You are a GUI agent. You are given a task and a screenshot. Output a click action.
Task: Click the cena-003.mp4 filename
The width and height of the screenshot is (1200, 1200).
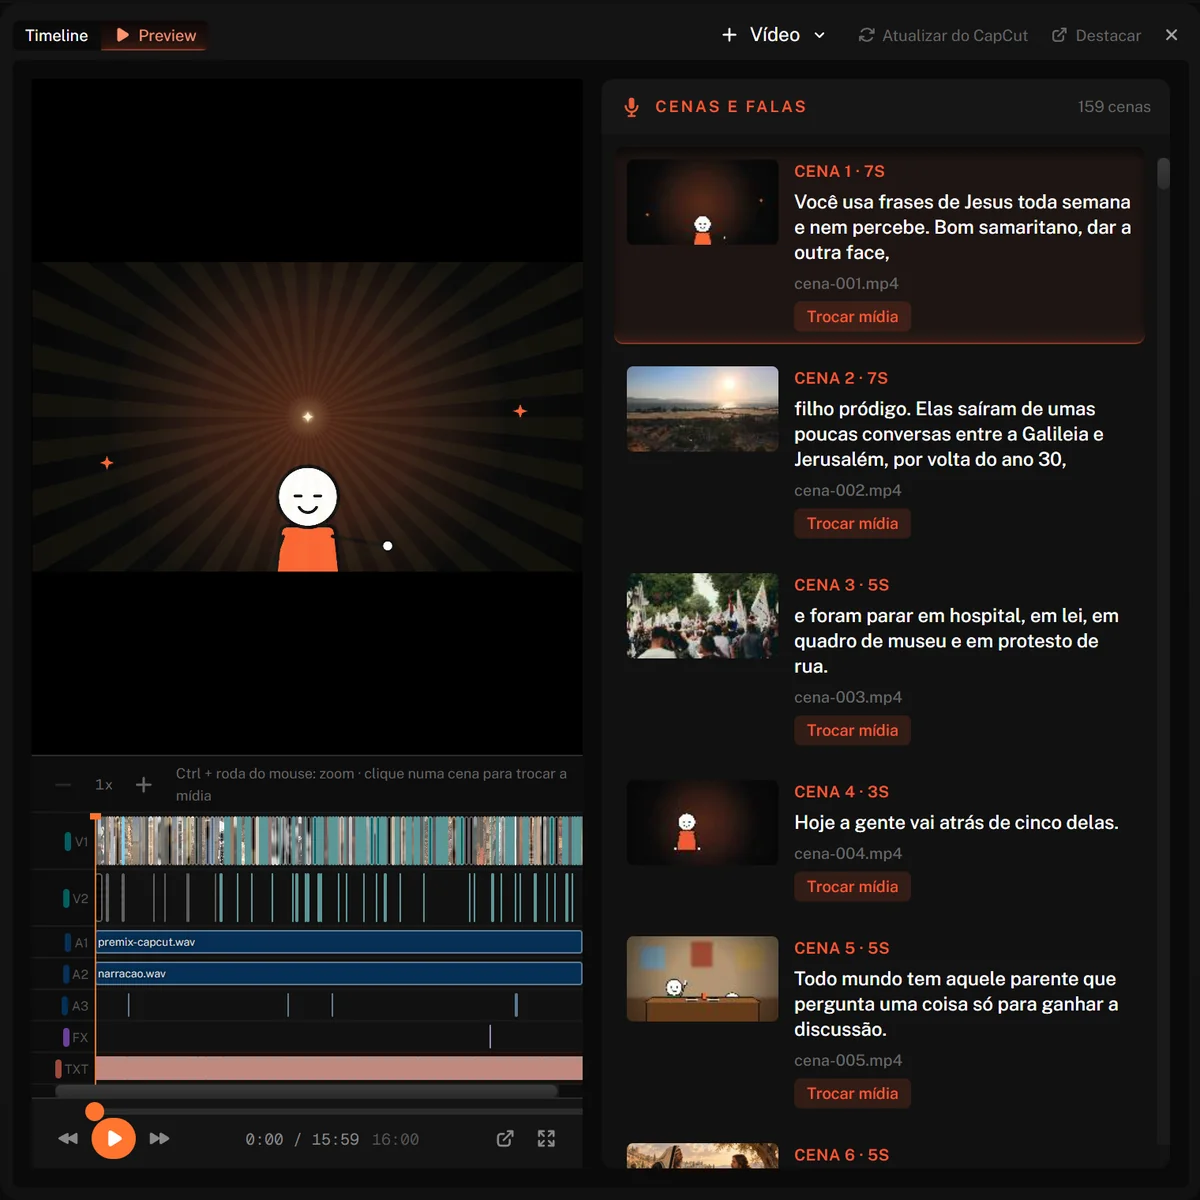coord(848,697)
